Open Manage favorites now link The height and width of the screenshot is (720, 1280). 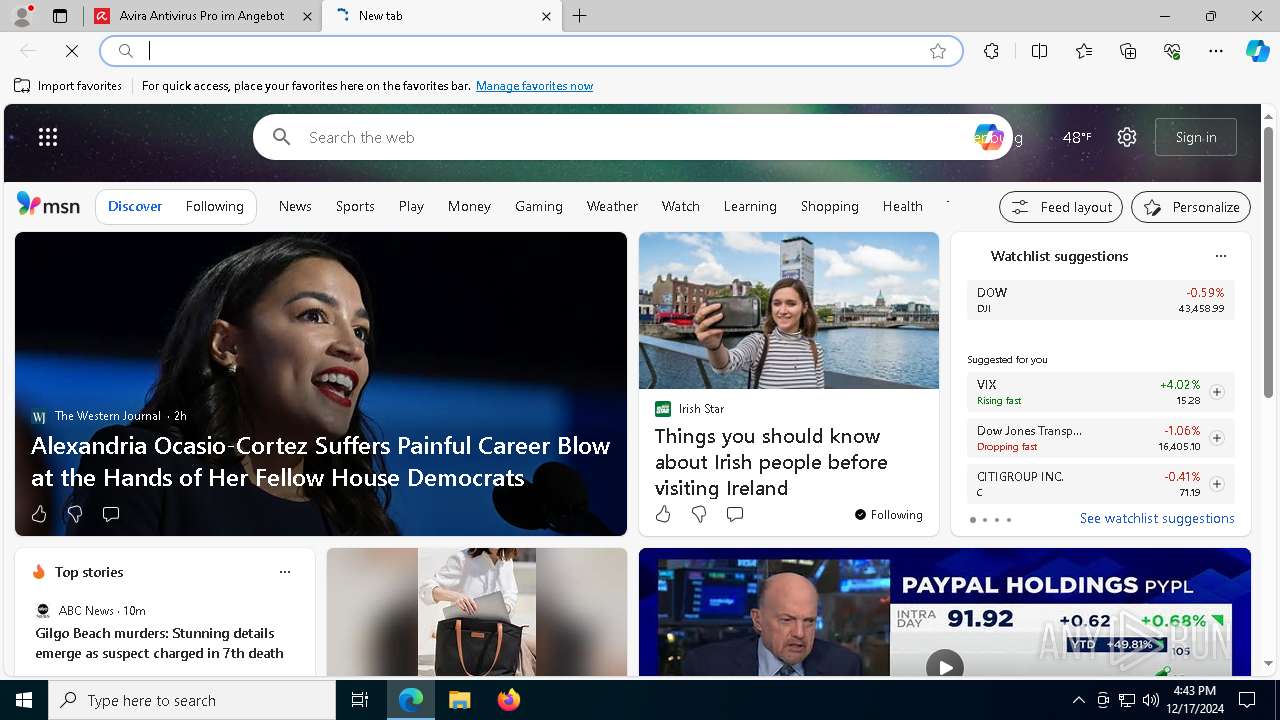pyautogui.click(x=534, y=86)
